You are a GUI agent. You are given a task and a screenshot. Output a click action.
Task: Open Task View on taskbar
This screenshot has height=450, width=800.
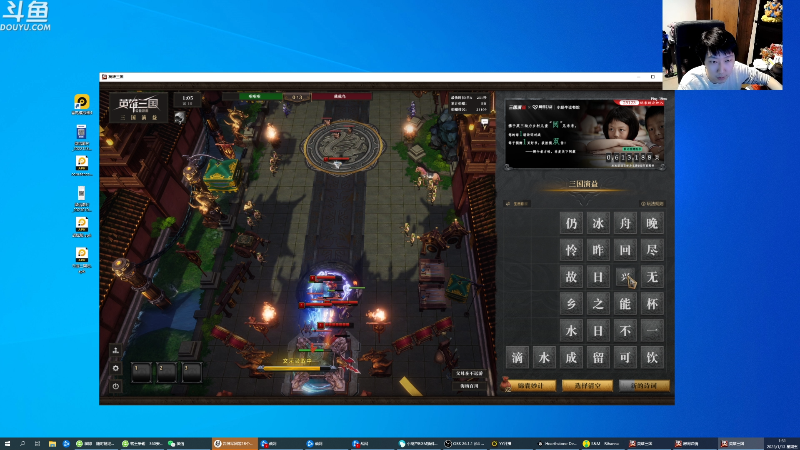(x=37, y=444)
